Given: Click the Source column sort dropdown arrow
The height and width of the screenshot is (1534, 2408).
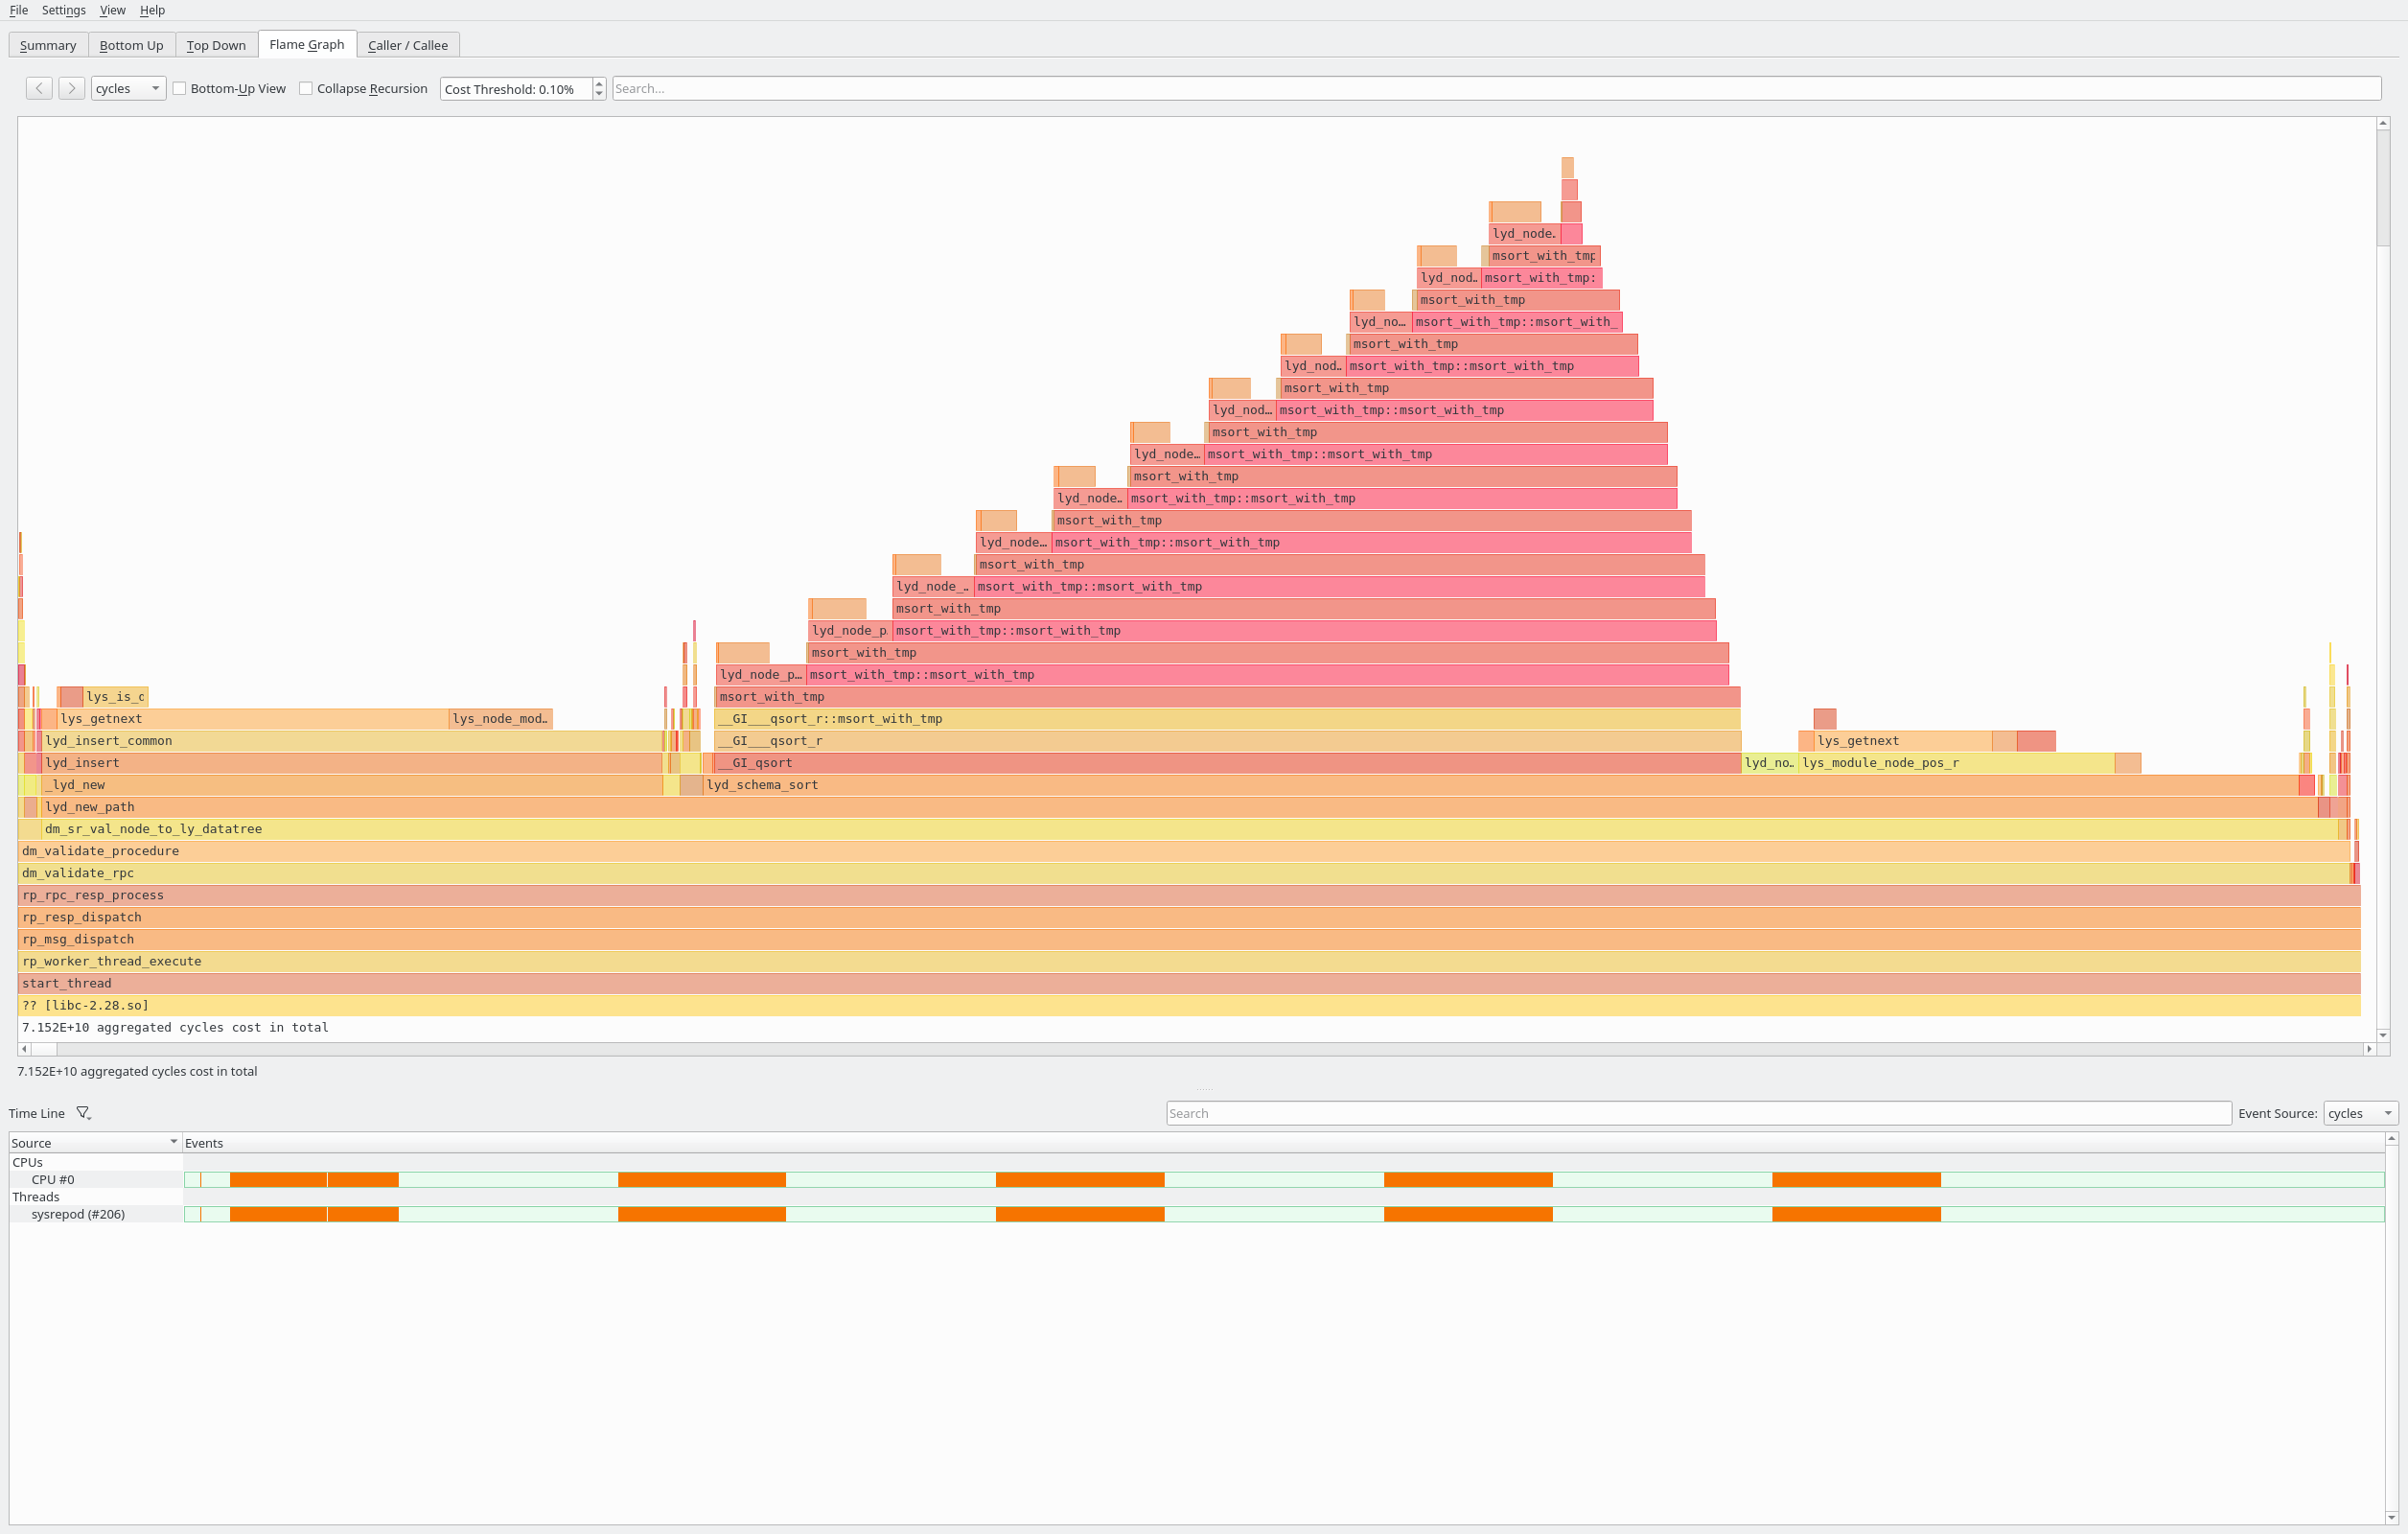Looking at the screenshot, I should coord(172,1141).
